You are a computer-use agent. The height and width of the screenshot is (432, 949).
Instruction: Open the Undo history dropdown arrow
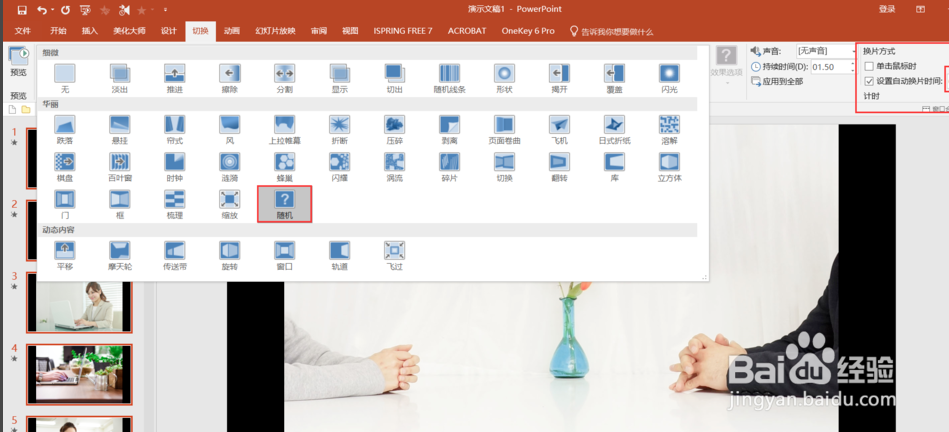[53, 10]
